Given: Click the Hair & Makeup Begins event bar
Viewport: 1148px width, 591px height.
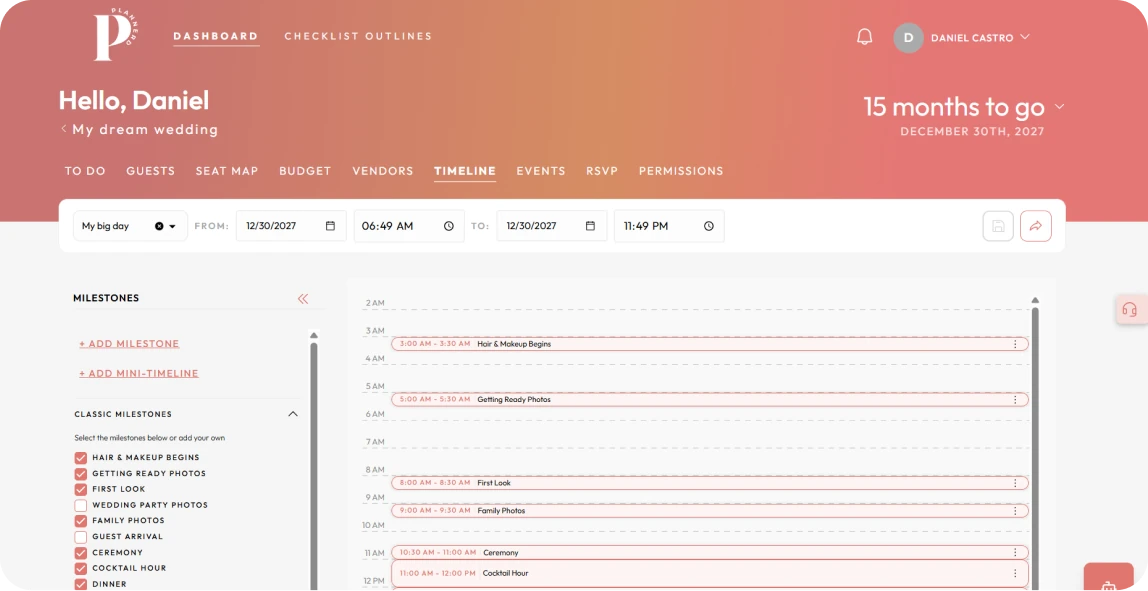Looking at the screenshot, I should (709, 344).
